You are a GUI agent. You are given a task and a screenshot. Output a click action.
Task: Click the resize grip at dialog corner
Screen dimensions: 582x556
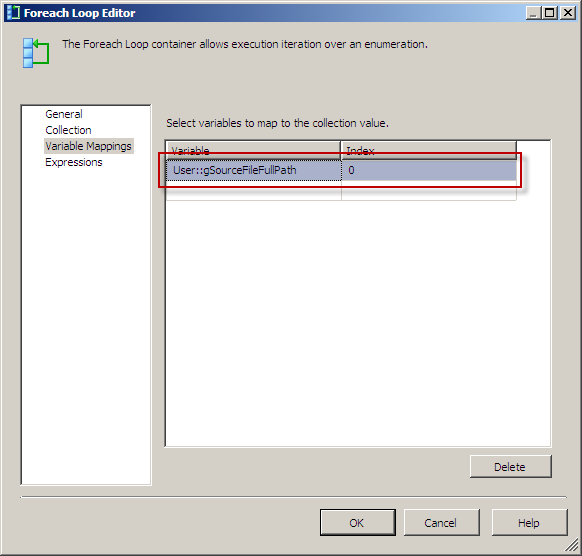(572, 546)
